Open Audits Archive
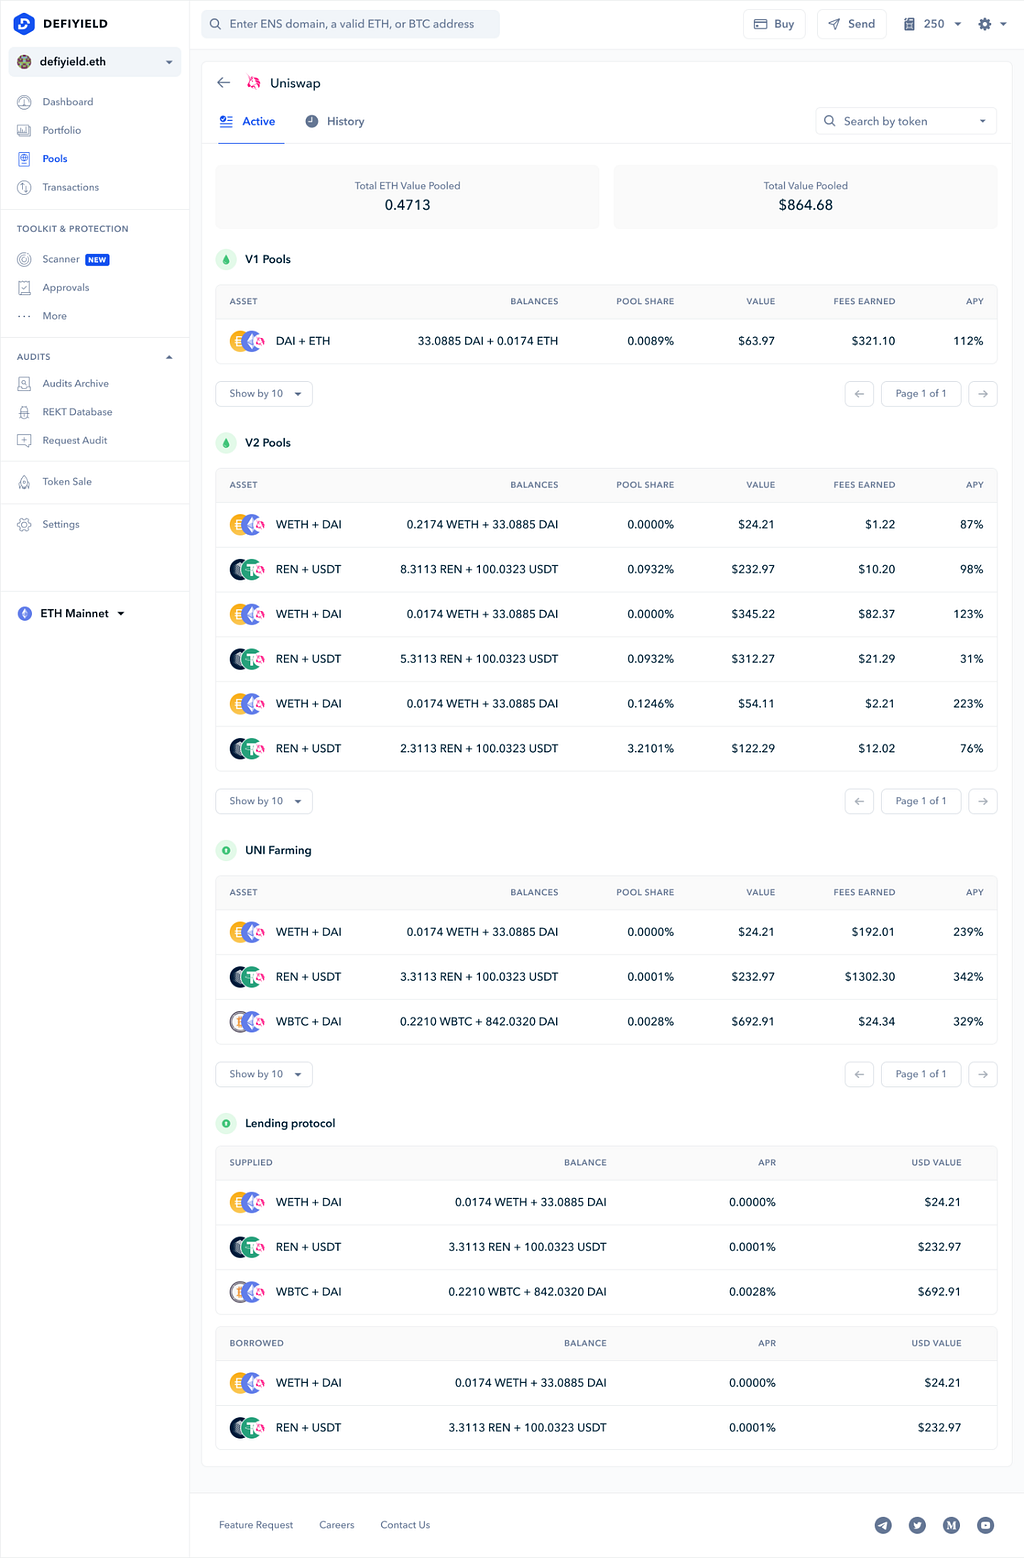 [x=76, y=383]
